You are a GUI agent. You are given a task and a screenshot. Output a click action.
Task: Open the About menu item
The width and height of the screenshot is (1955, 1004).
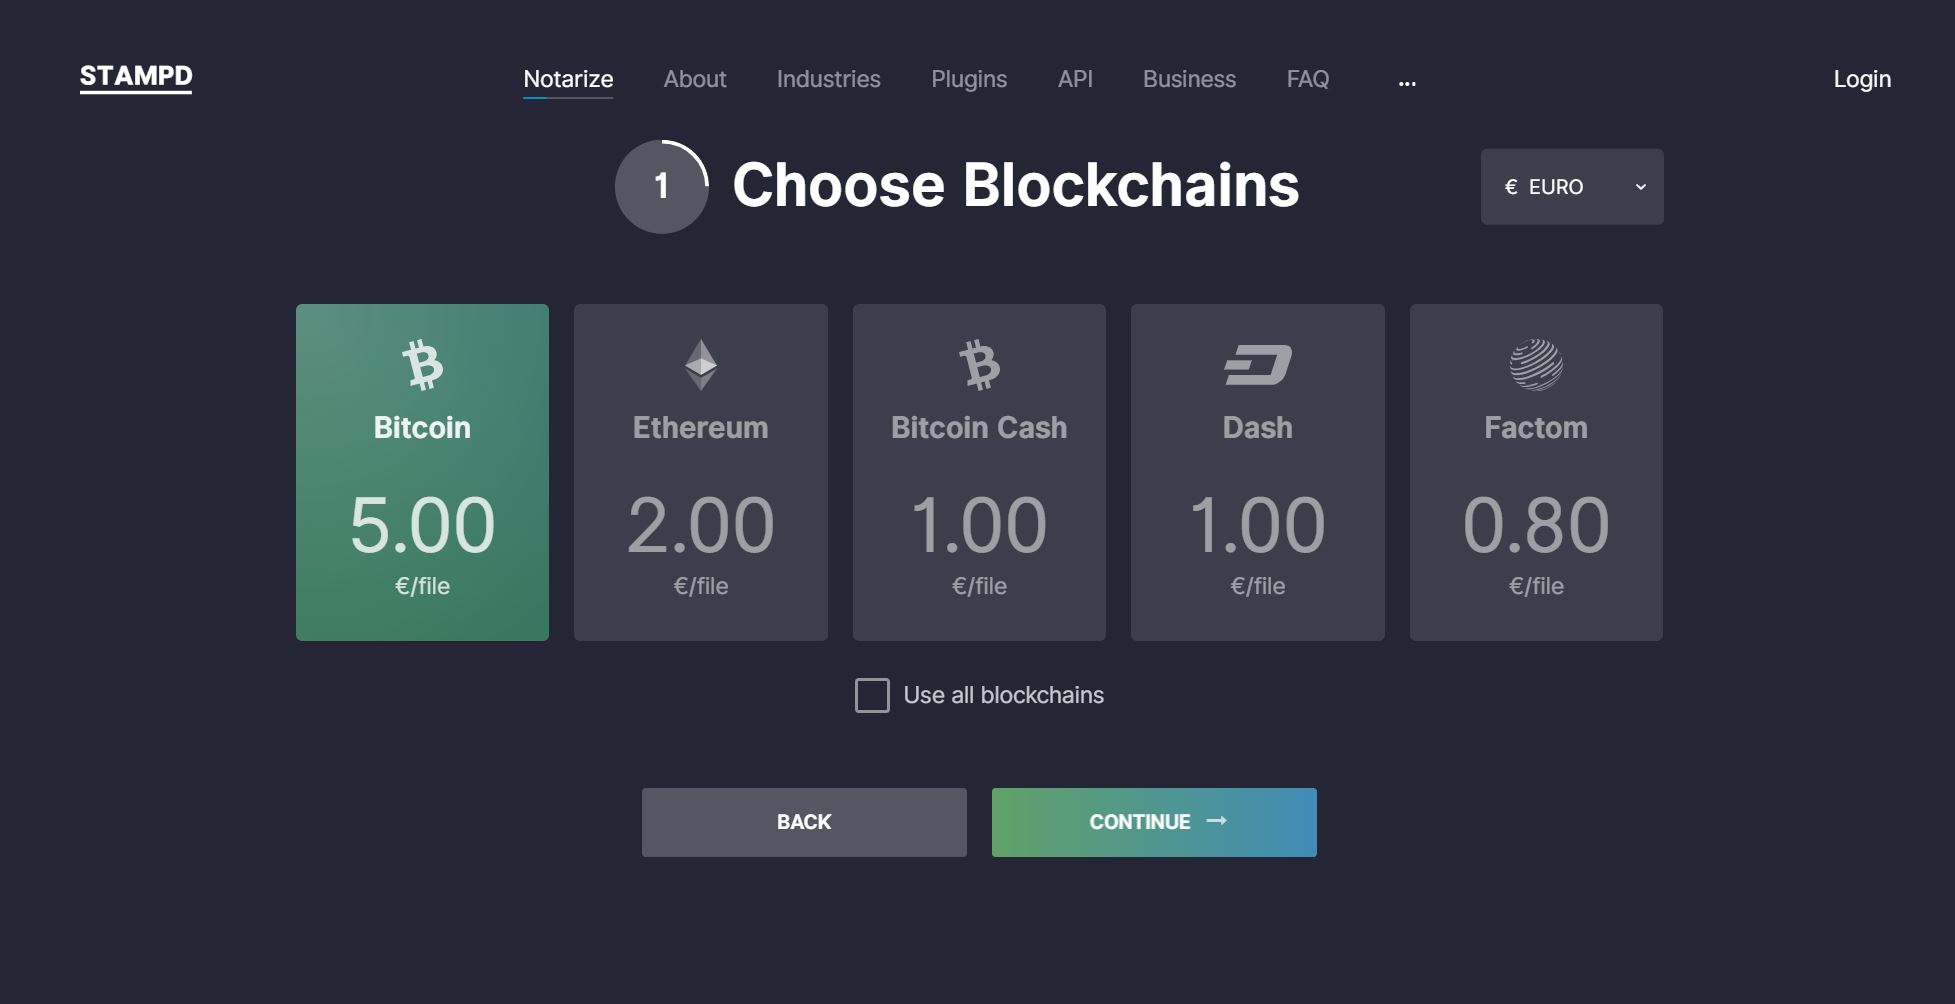coord(695,79)
